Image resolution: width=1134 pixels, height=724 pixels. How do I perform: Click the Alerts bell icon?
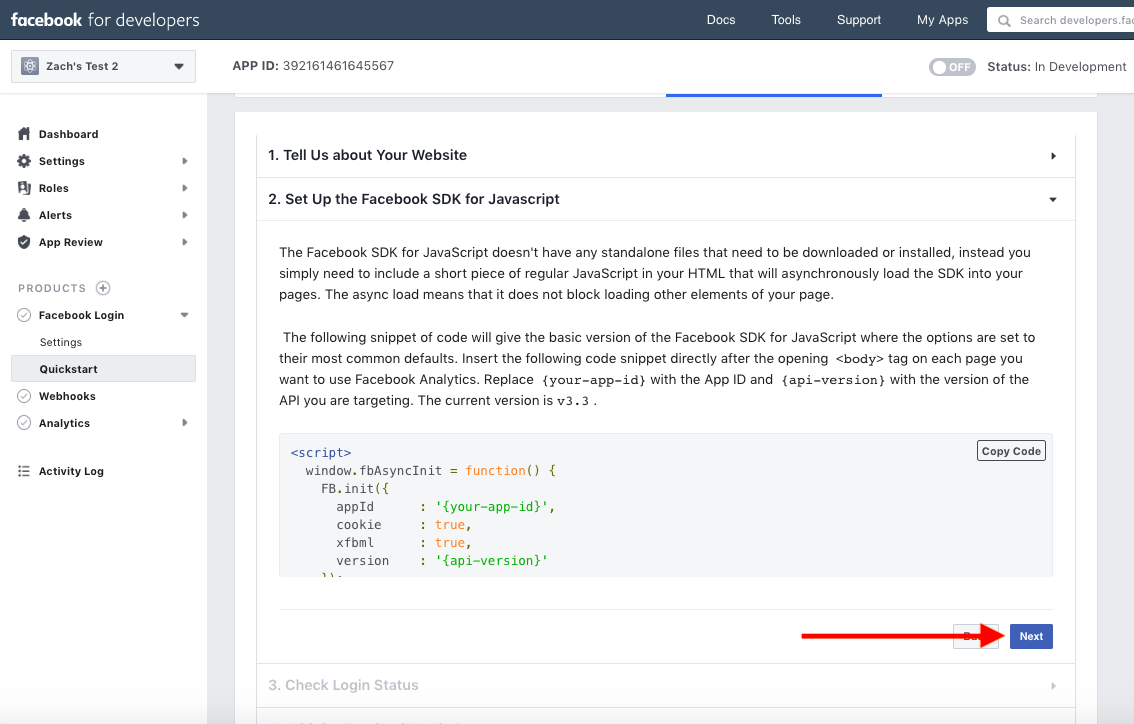click(x=24, y=215)
